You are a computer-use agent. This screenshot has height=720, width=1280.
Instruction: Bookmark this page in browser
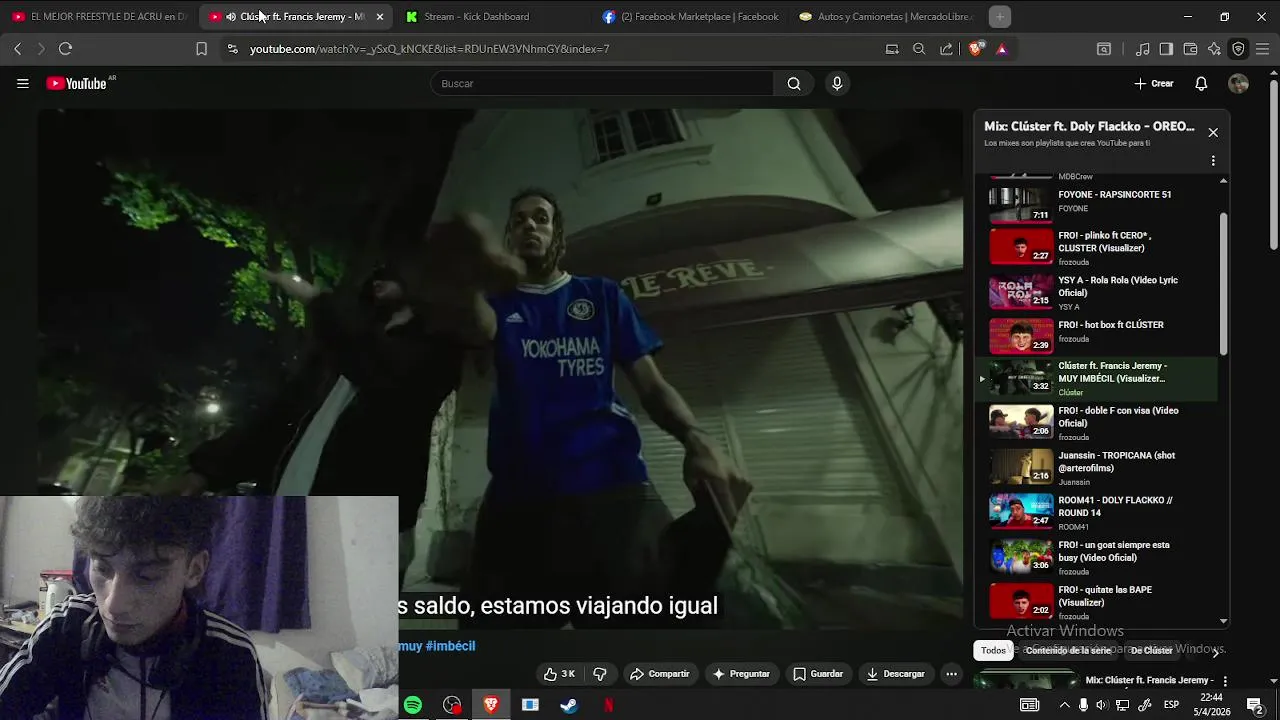click(201, 48)
